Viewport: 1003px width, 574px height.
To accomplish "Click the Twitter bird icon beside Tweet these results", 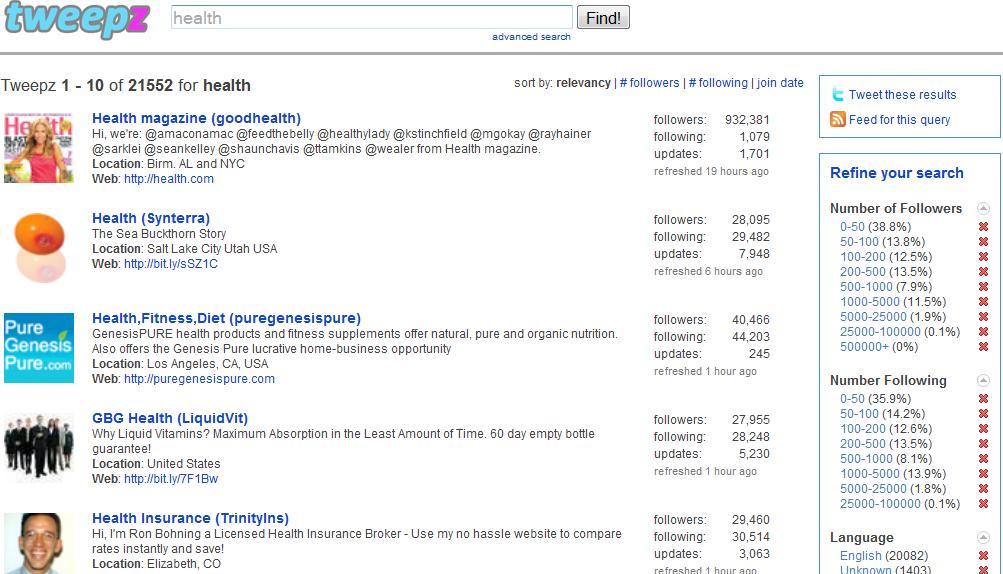I will 837,95.
